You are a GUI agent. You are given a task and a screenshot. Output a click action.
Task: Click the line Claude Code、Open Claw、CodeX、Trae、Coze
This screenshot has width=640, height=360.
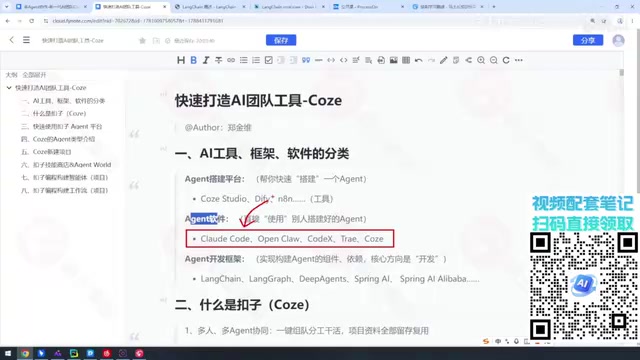pos(292,239)
